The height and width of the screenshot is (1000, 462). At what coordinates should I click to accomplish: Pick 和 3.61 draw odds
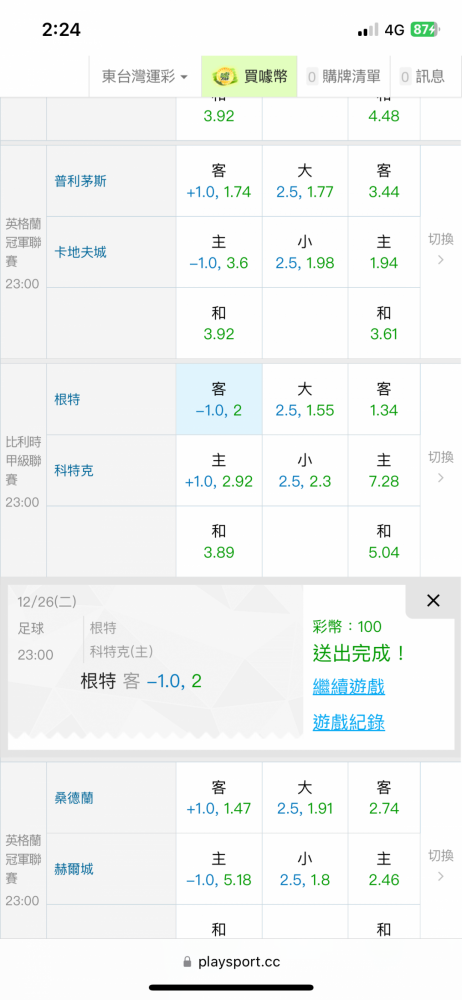coord(384,323)
